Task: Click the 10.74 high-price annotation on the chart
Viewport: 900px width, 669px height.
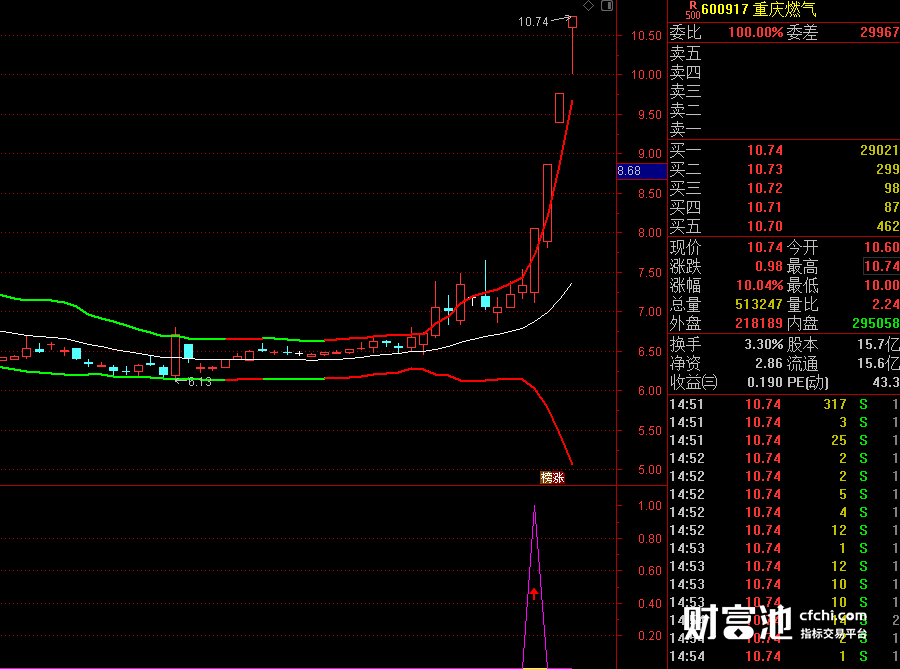Action: click(x=533, y=22)
